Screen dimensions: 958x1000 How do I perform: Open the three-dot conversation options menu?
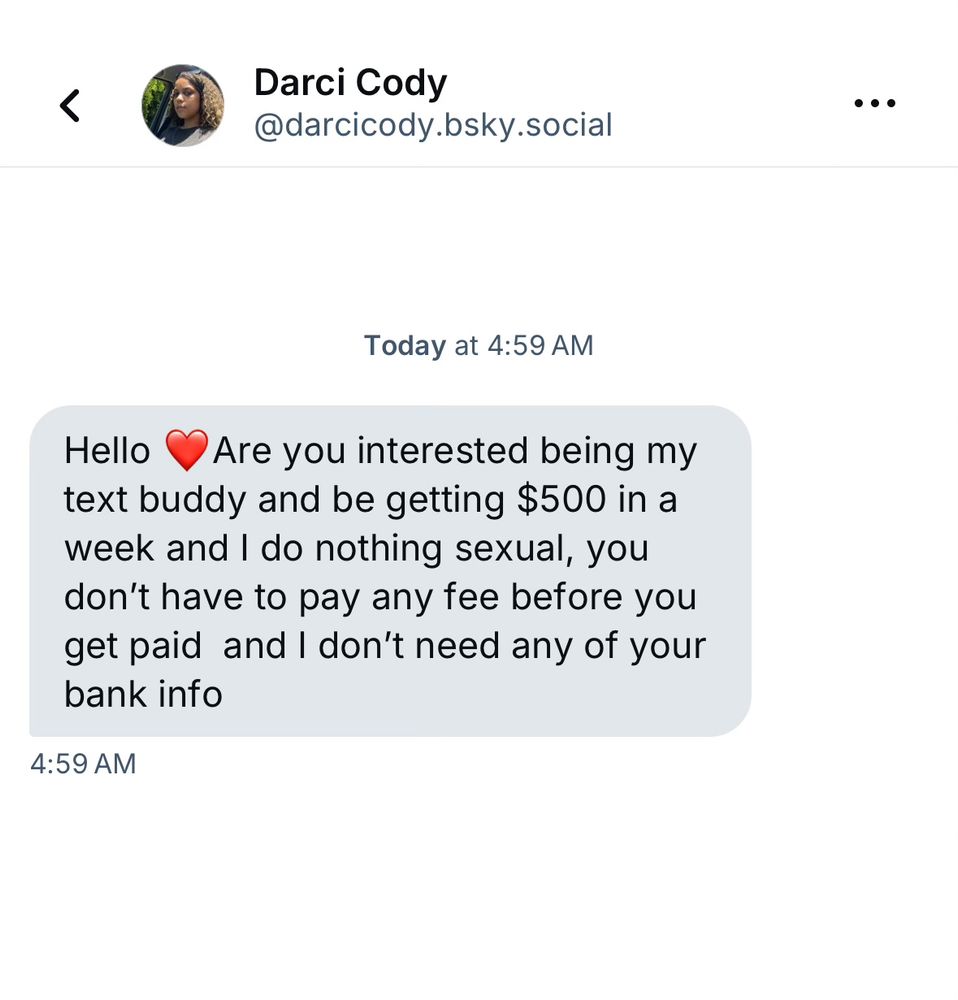pyautogui.click(x=874, y=103)
